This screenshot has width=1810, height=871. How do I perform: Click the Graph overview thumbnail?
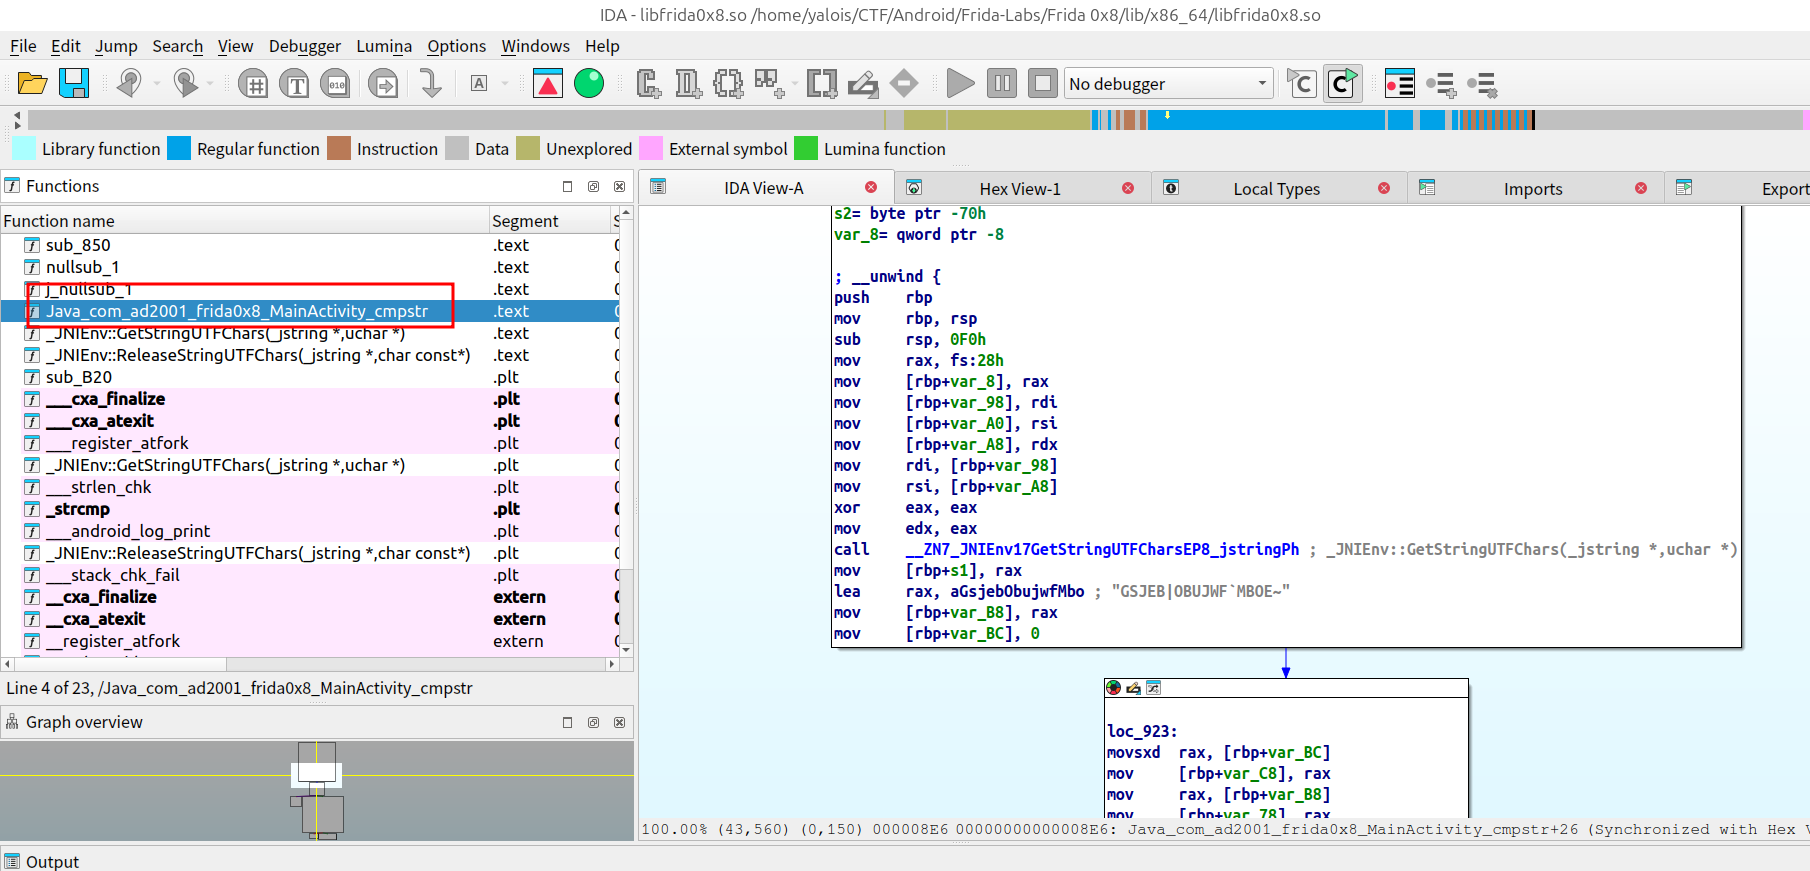[317, 790]
